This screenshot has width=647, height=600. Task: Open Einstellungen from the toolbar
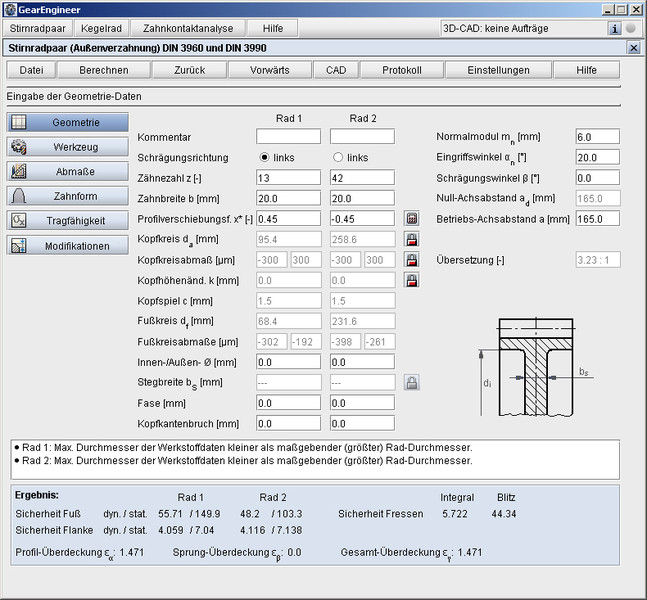499,70
